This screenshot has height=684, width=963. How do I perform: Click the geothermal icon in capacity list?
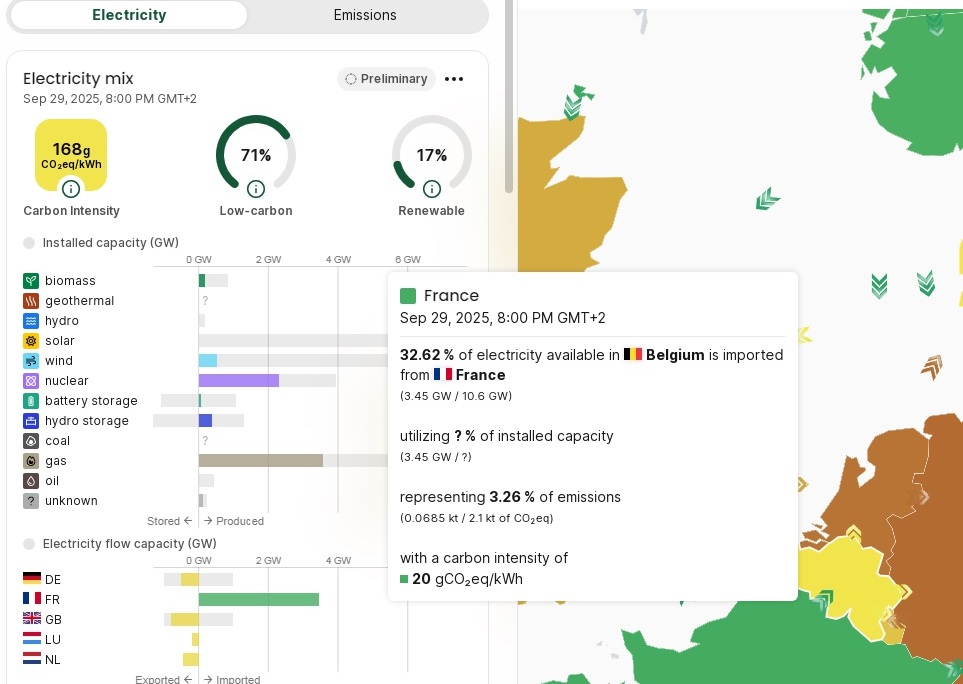click(x=31, y=301)
